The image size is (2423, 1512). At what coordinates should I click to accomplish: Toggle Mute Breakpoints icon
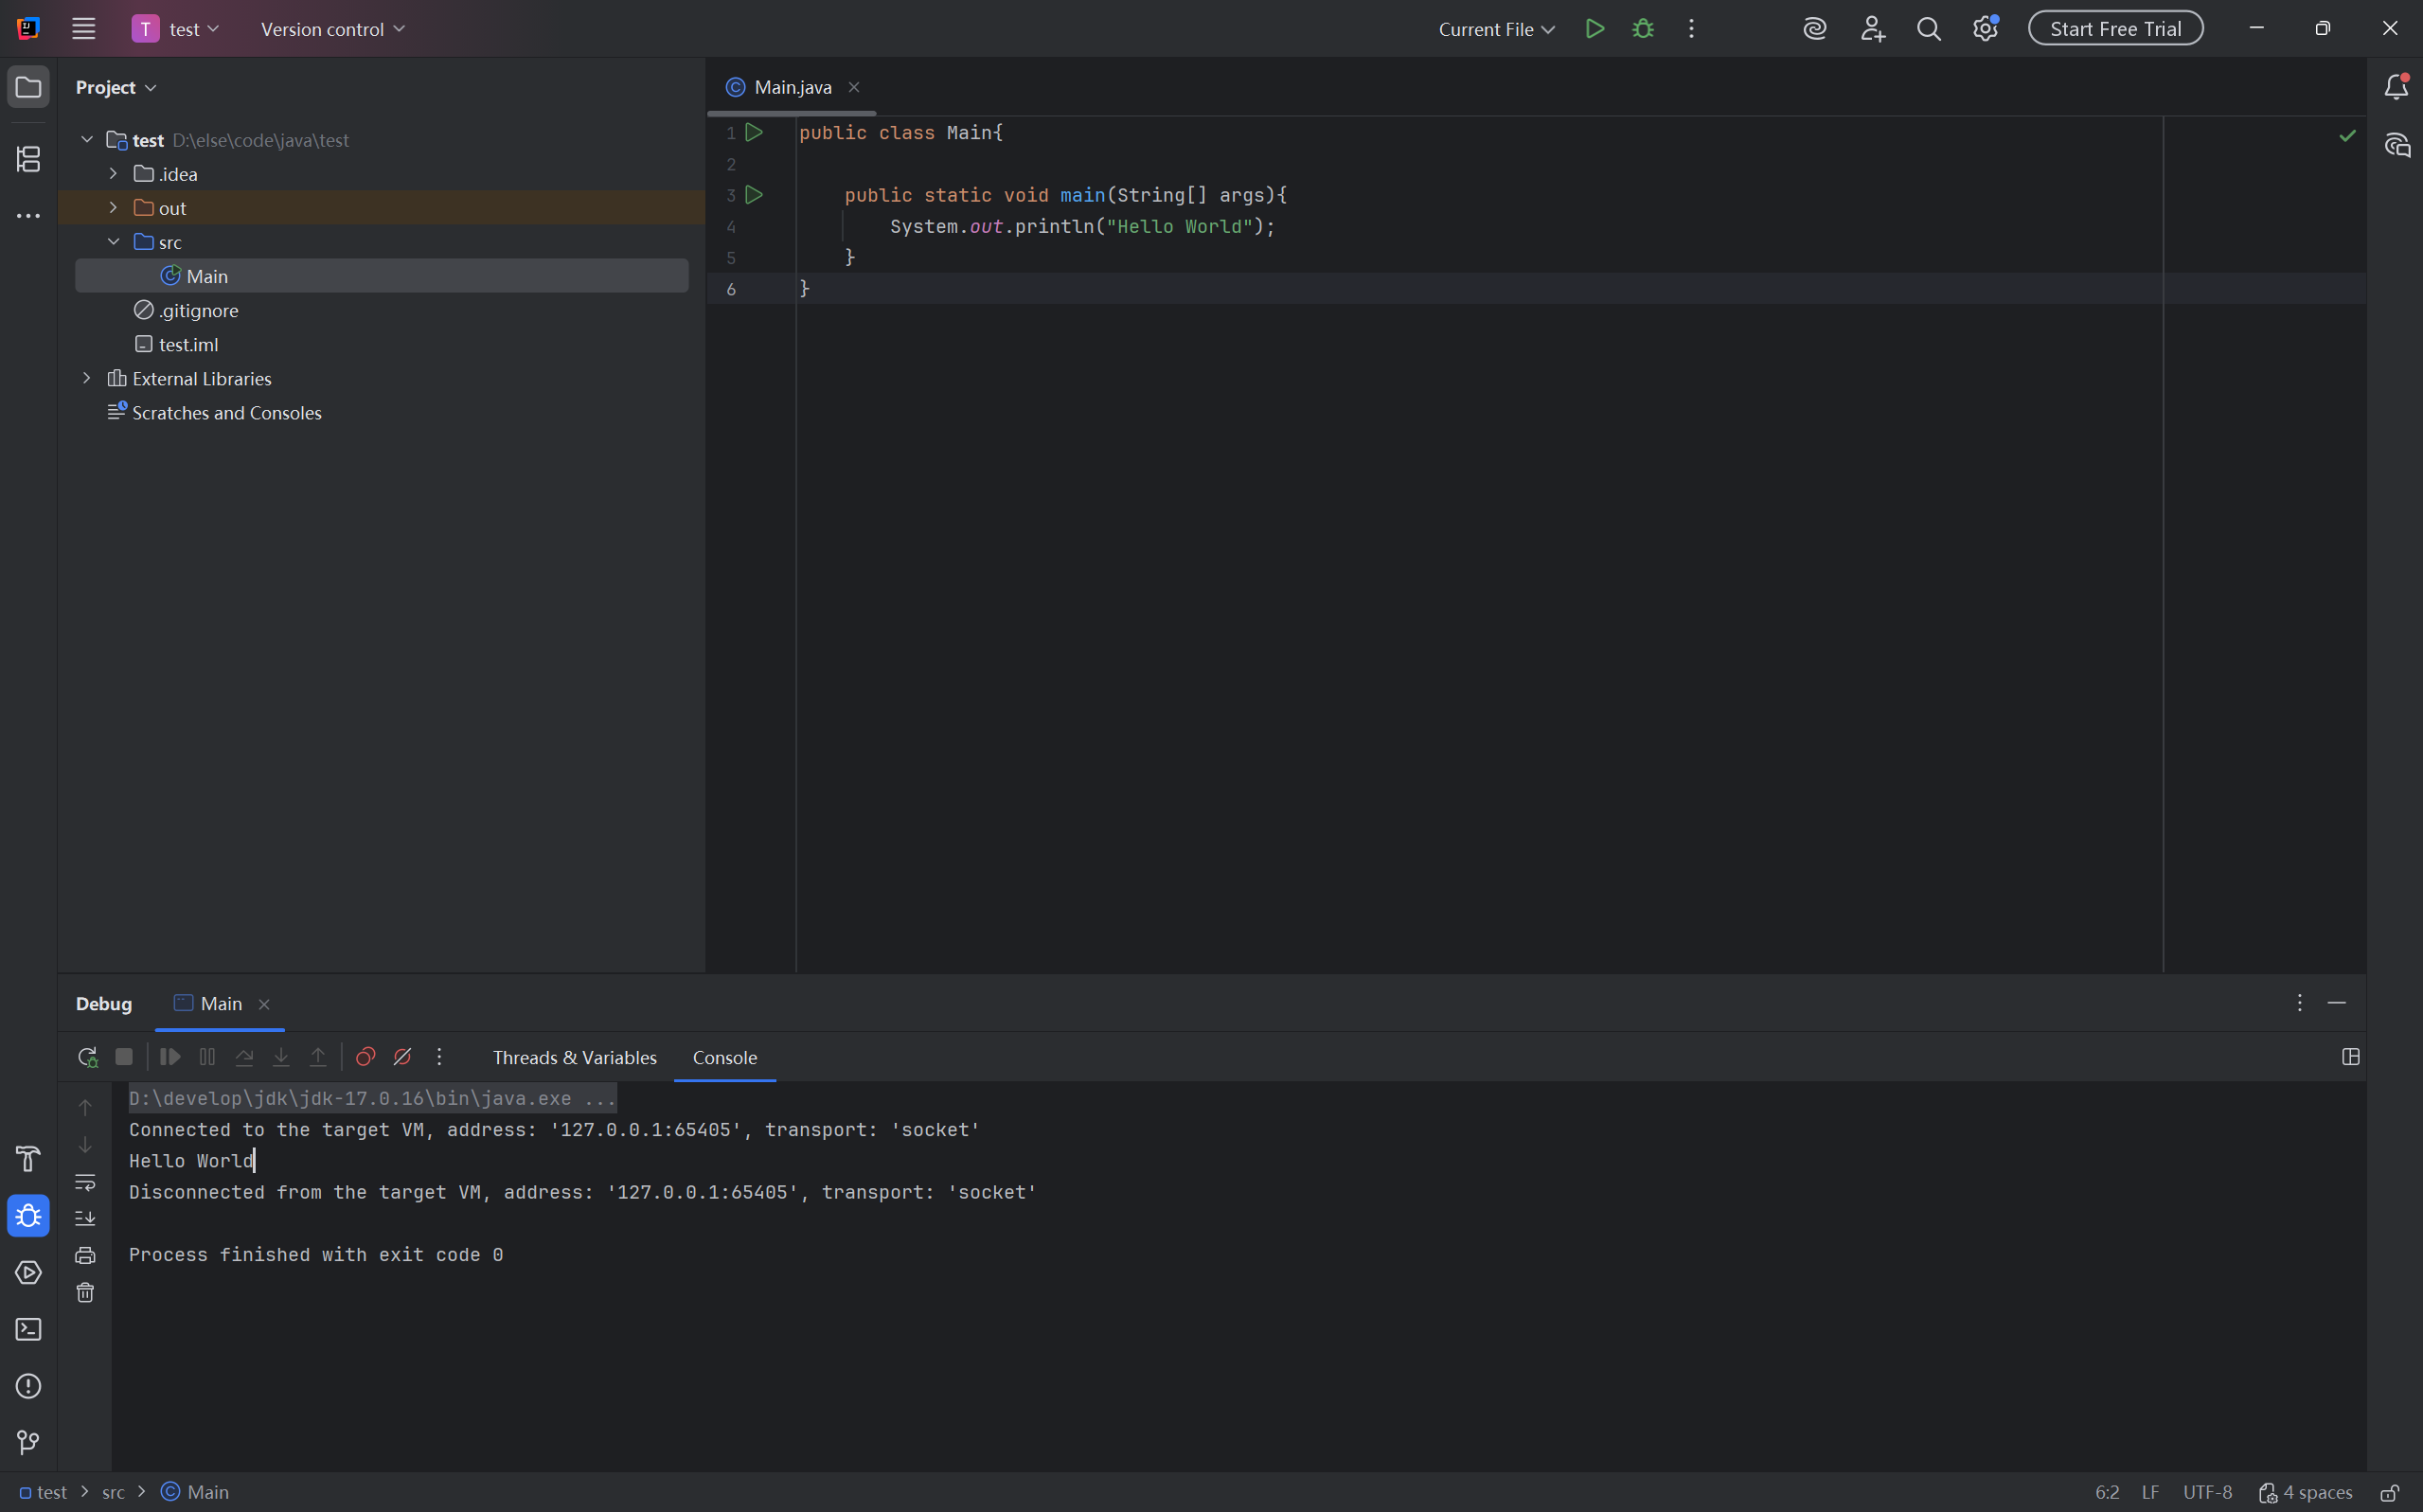point(402,1057)
